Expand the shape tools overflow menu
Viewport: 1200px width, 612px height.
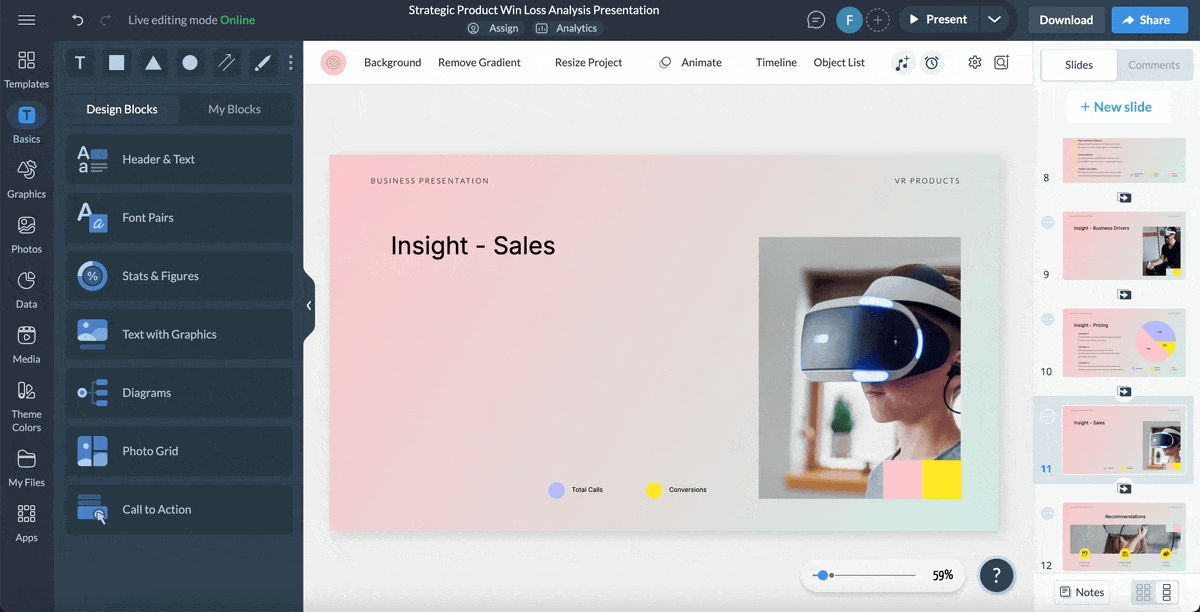tap(290, 62)
